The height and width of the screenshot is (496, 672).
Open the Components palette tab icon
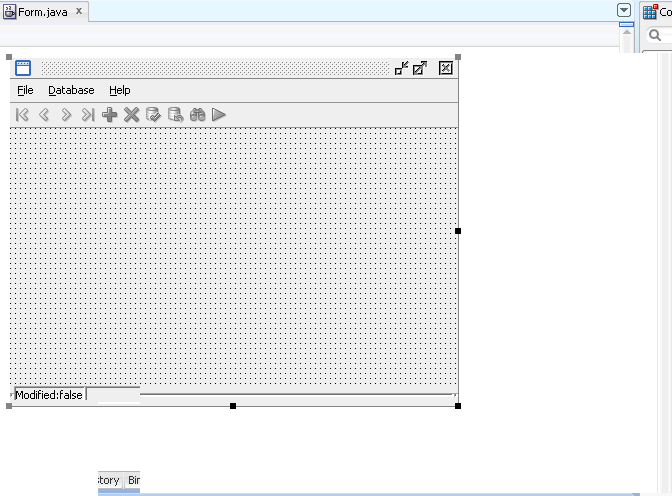(x=650, y=12)
